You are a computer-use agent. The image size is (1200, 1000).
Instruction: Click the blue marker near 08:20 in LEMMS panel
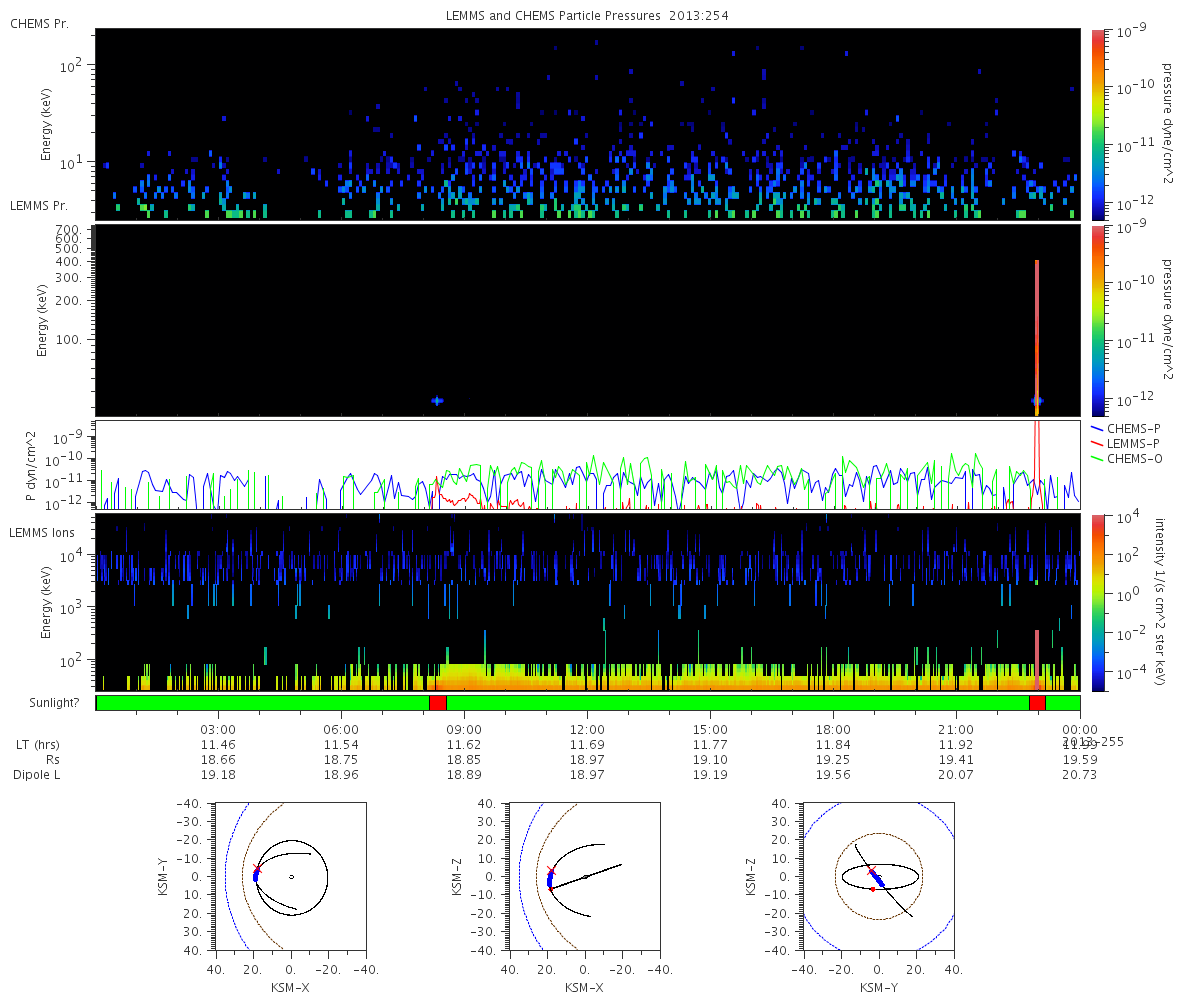point(437,400)
